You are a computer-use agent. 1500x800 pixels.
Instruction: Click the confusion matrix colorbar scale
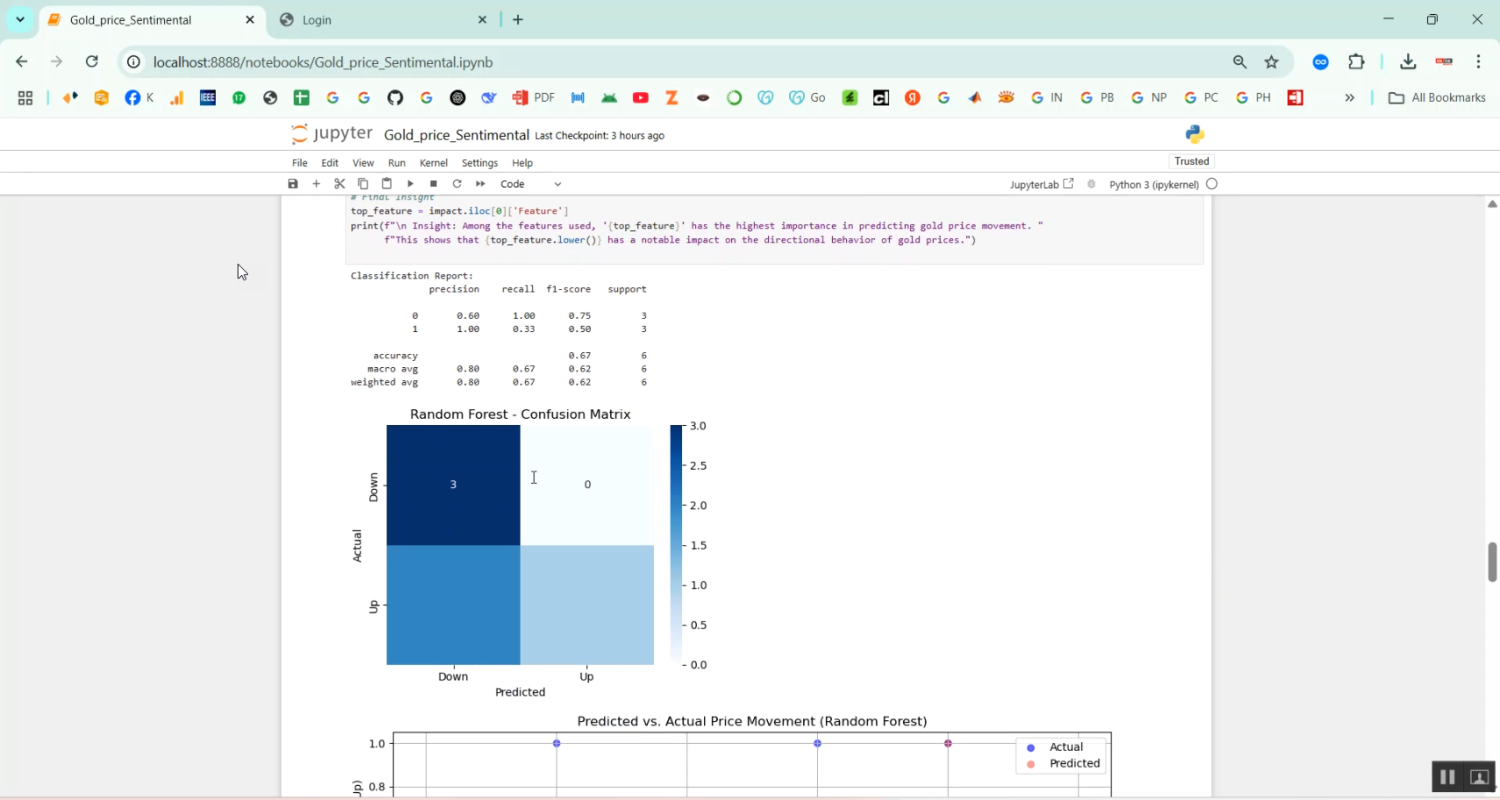pos(676,545)
